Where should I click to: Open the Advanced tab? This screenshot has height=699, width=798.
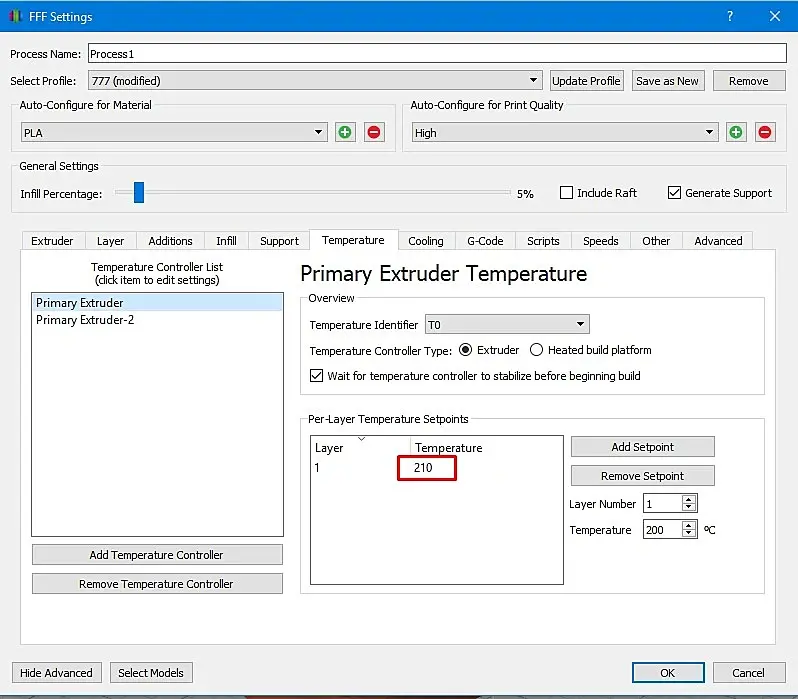(718, 241)
